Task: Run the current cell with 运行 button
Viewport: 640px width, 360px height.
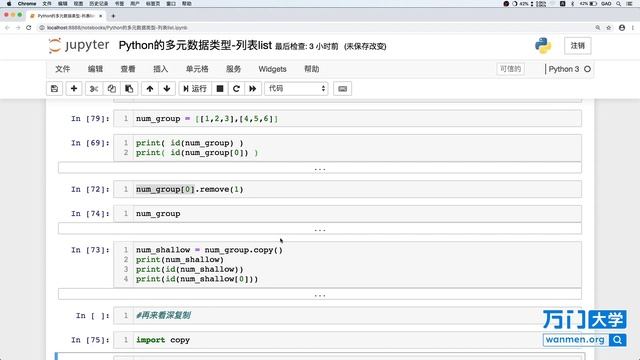Action: tap(195, 89)
